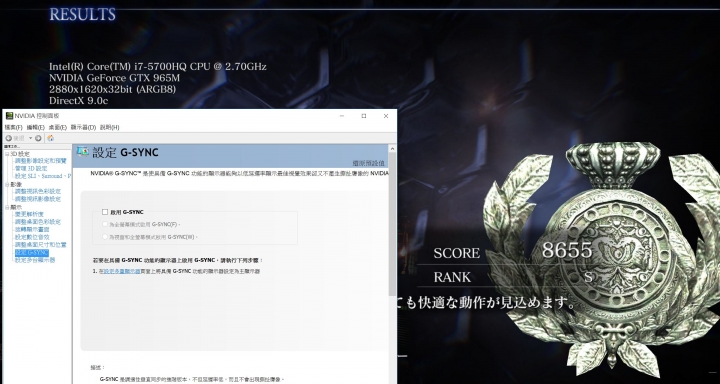Maximize the NVIDIA control panel window

coord(364,116)
